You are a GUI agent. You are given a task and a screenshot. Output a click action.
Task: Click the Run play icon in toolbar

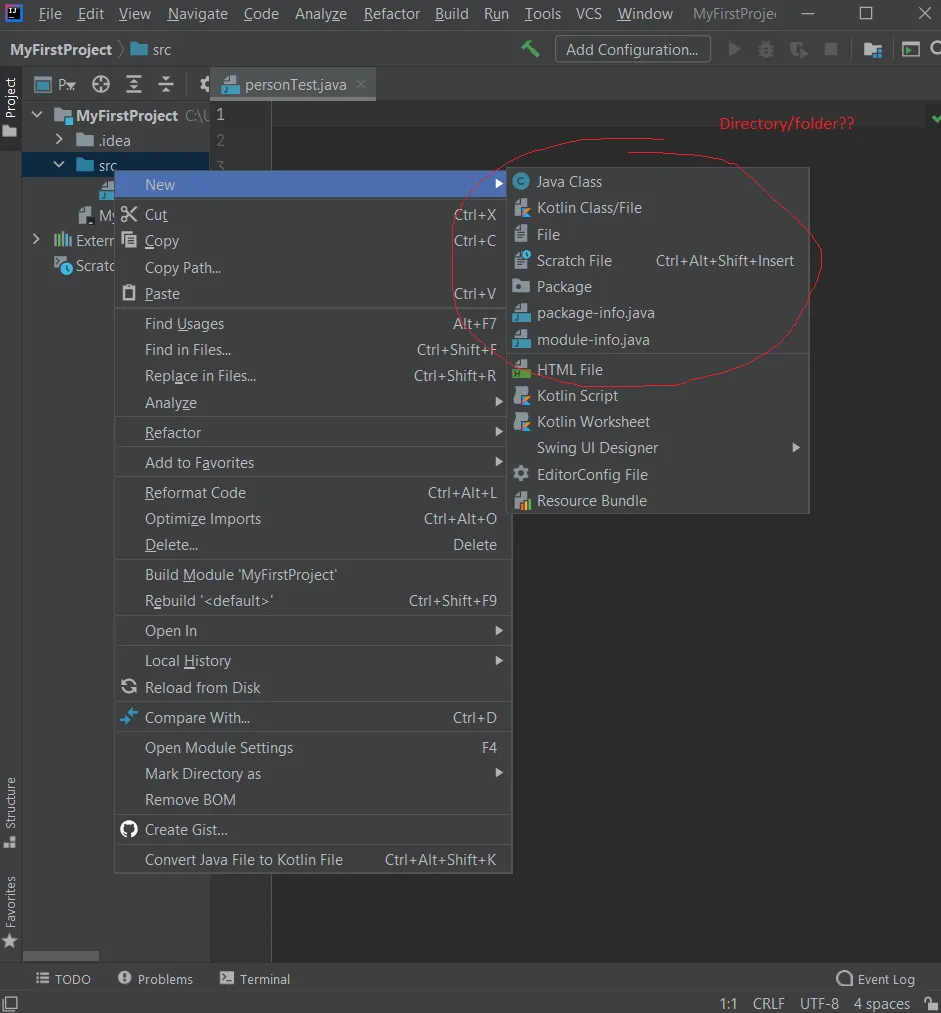[734, 49]
